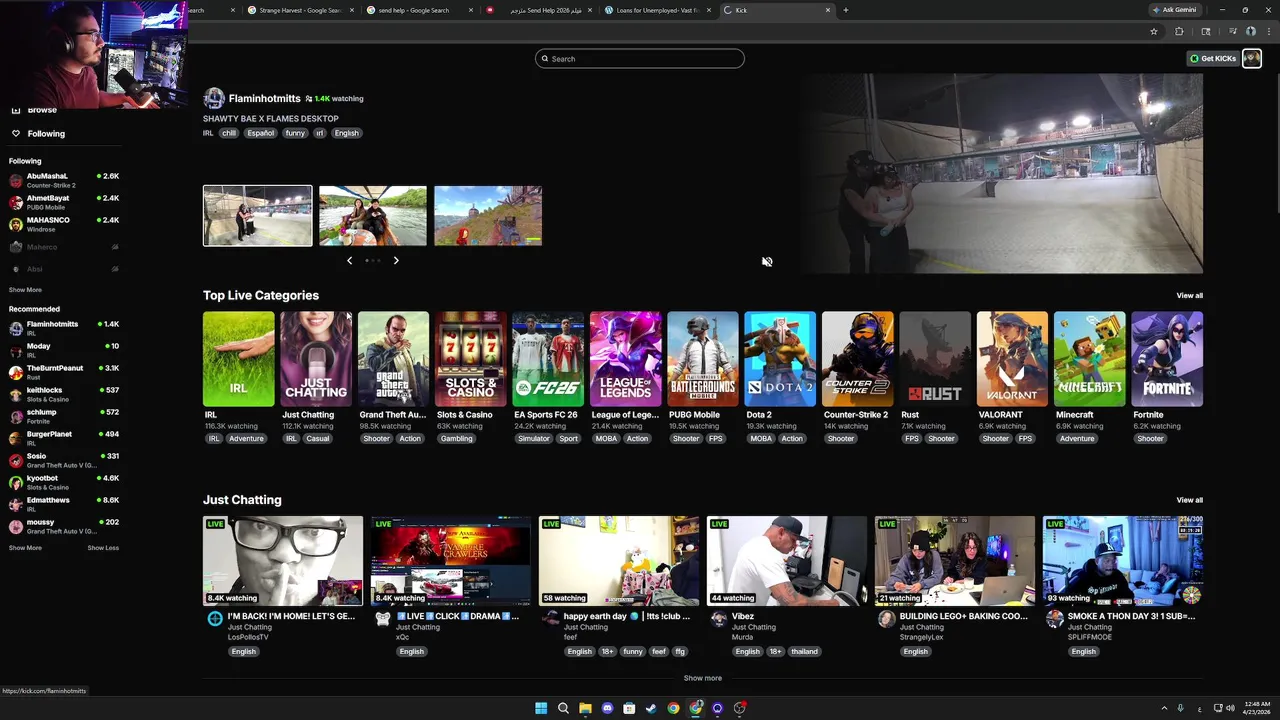This screenshot has height=720, width=1280.
Task: Expand Show more under Just Chatting
Action: pos(703,678)
